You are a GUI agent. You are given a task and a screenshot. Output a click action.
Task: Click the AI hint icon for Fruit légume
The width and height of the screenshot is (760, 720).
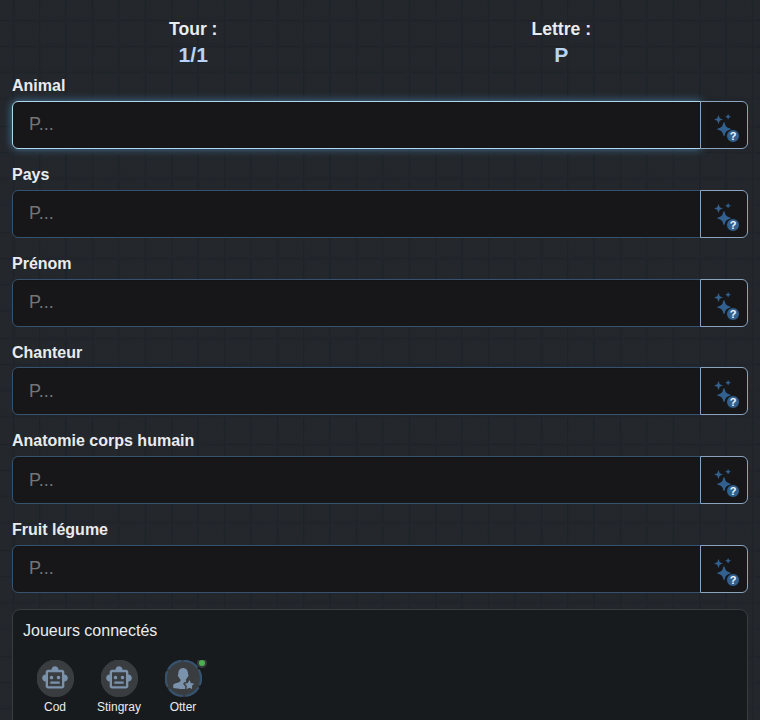coord(724,569)
